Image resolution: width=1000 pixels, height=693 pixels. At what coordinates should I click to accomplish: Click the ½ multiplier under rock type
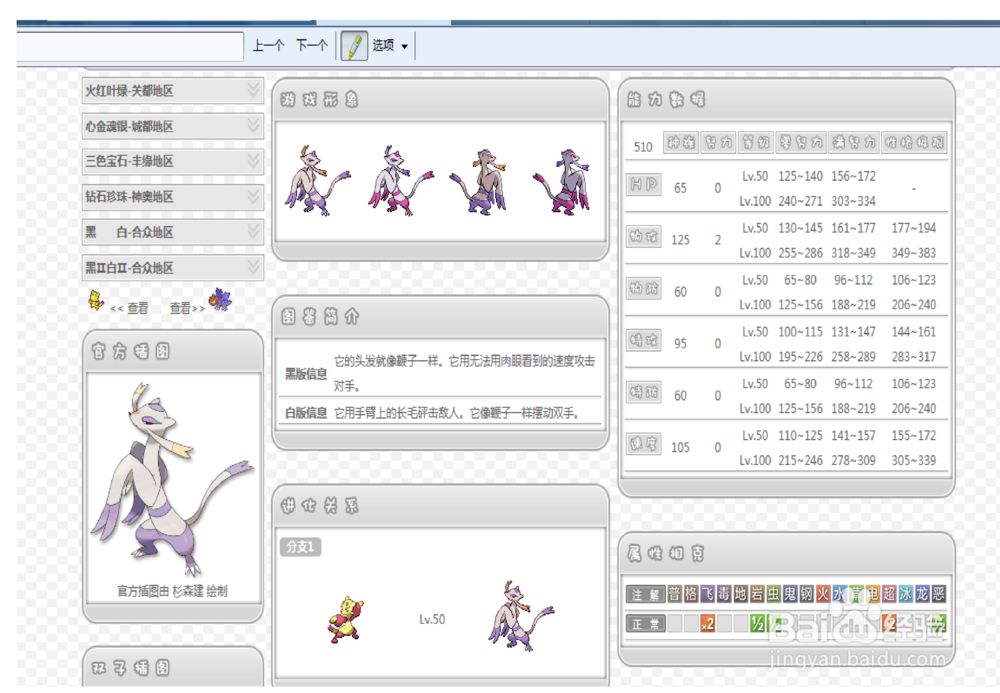pyautogui.click(x=757, y=624)
